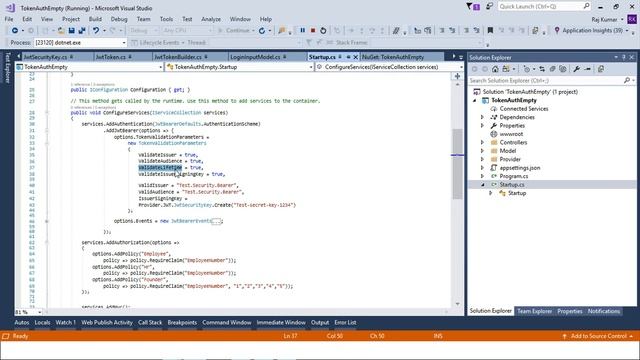Expand the Controllers folder

[482, 142]
